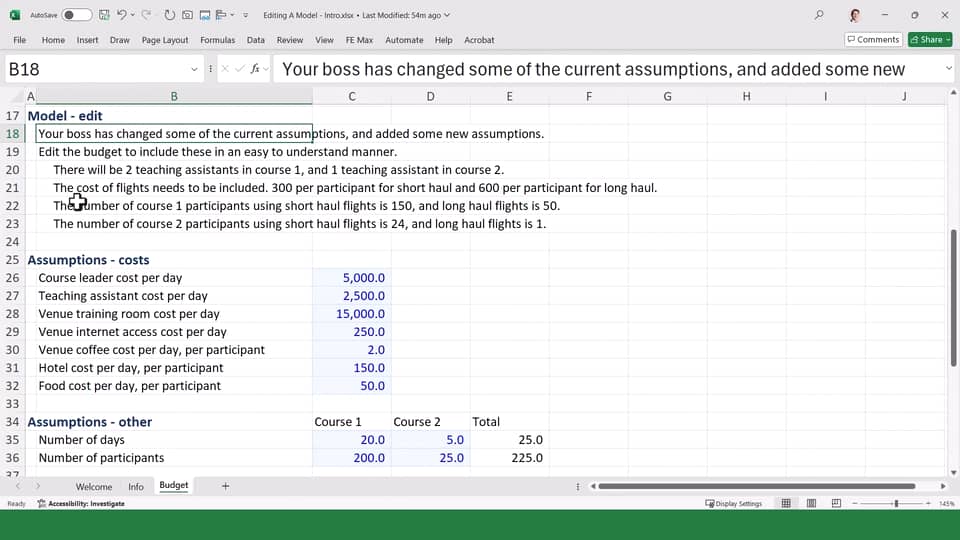Toggle the AutoSave switch
Image resolution: width=960 pixels, height=540 pixels.
(x=77, y=15)
